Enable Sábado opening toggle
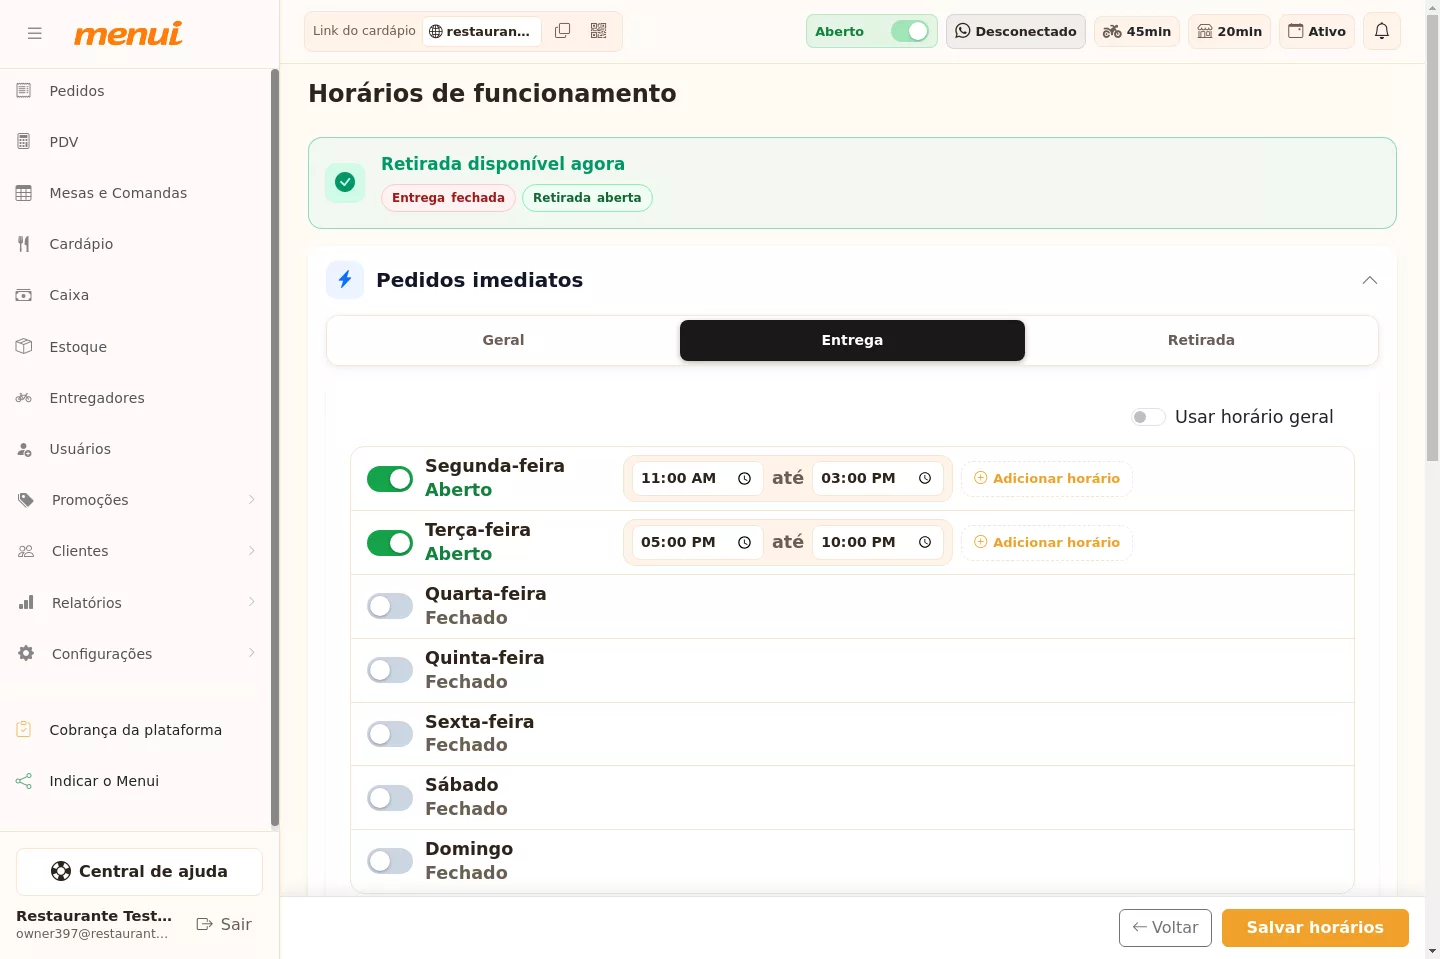Viewport: 1440px width, 959px height. 390,798
